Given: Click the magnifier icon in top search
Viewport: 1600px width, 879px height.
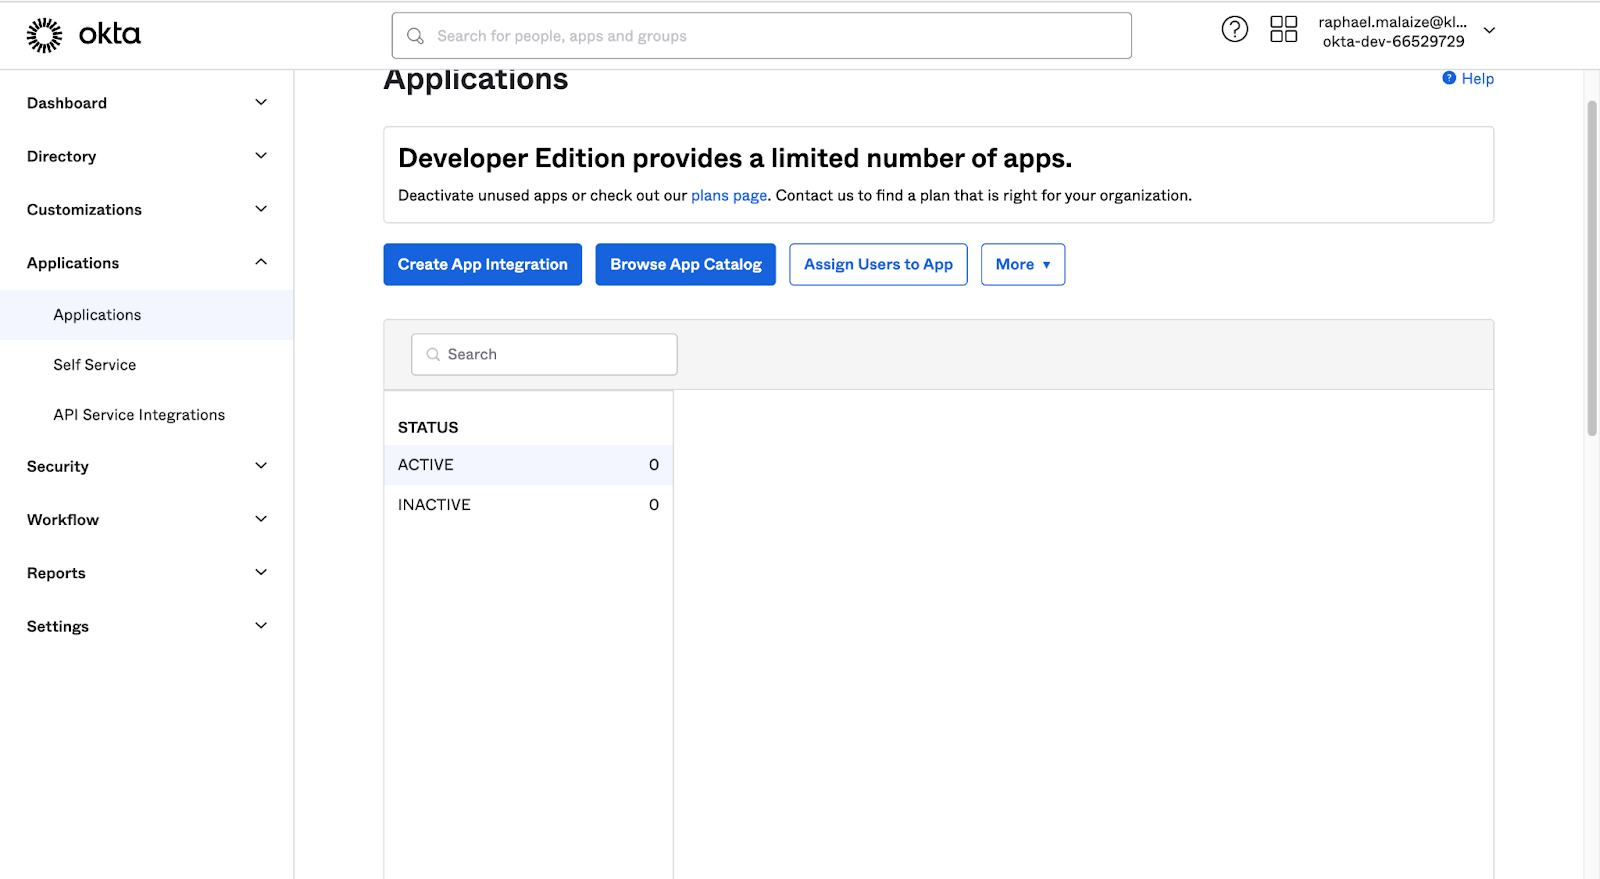Looking at the screenshot, I should (415, 36).
